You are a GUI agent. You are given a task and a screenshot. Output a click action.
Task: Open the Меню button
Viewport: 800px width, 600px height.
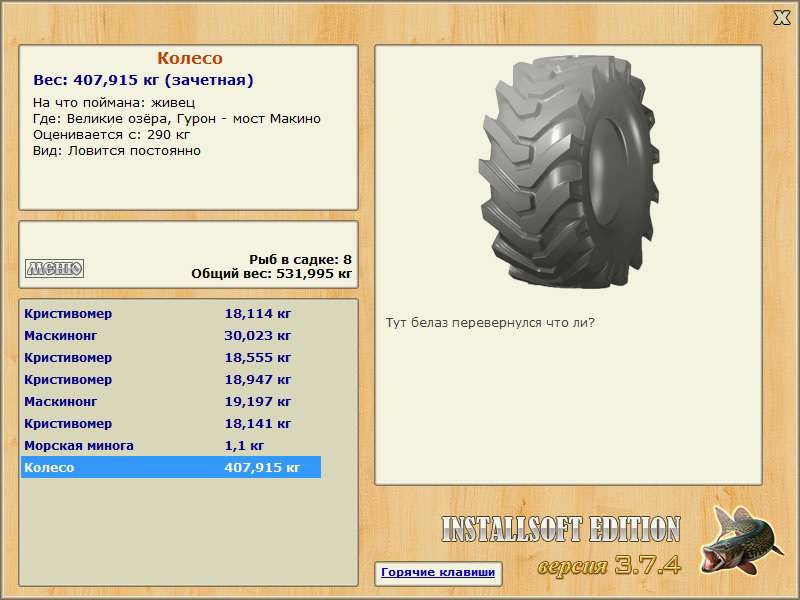(55, 268)
